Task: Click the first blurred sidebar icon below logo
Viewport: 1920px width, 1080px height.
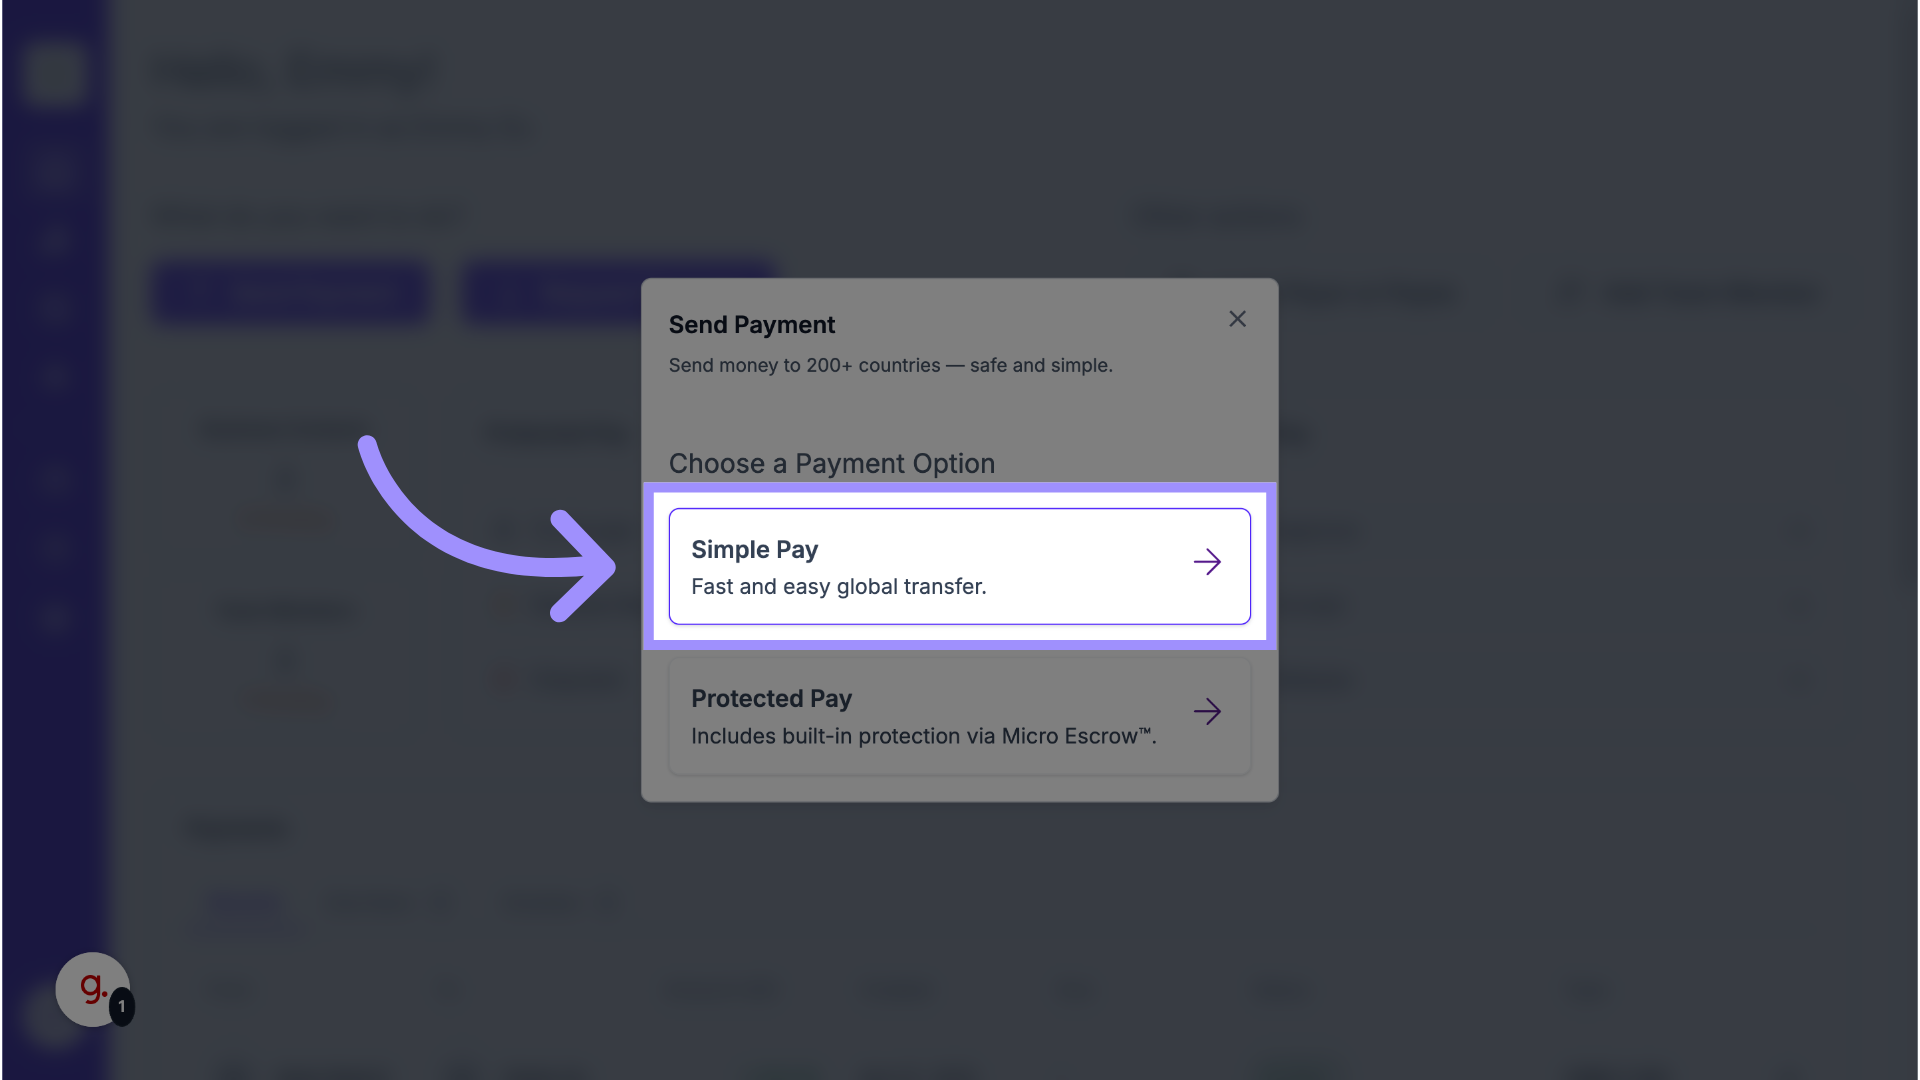Action: [53, 170]
